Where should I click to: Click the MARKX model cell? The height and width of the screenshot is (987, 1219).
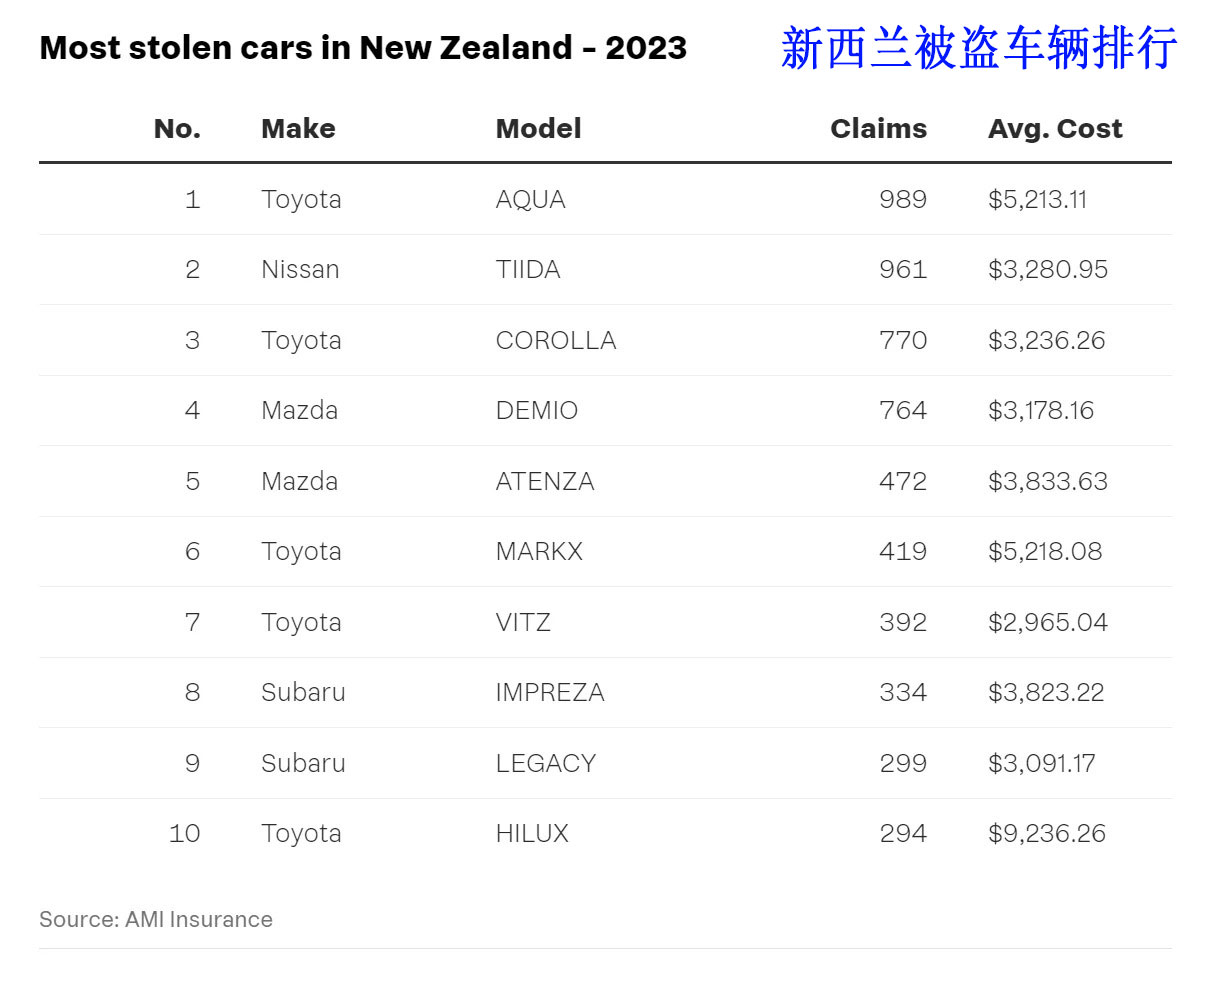538,552
